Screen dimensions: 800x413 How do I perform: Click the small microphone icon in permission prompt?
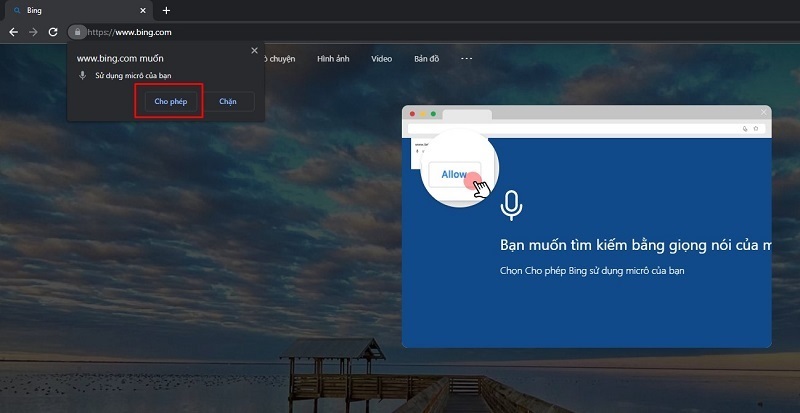pos(83,76)
